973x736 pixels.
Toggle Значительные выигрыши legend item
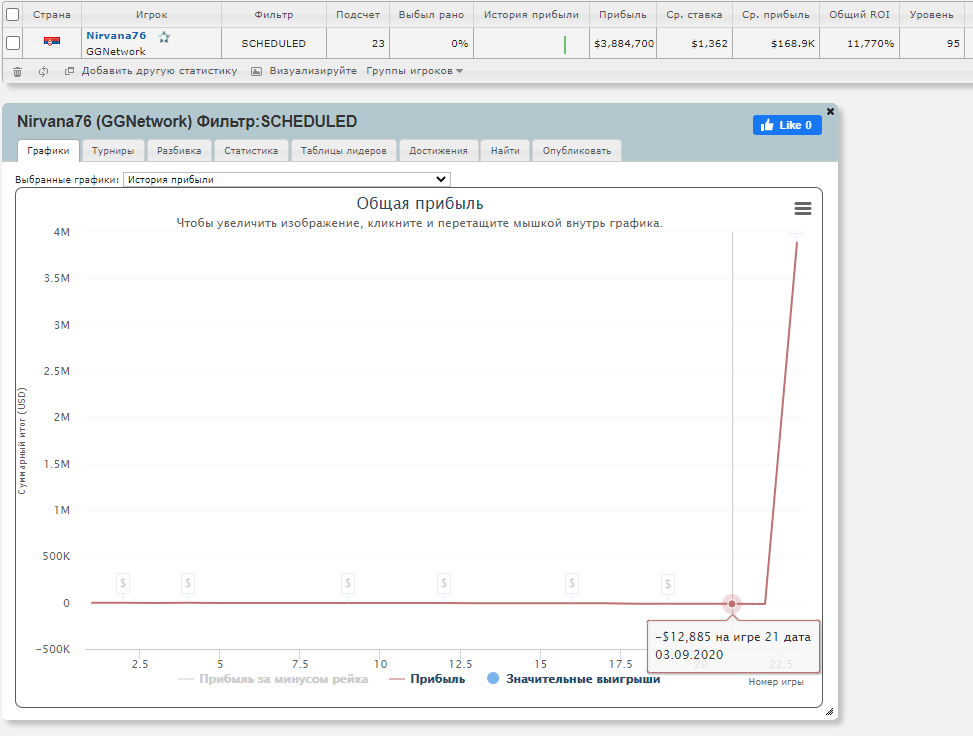pyautogui.click(x=574, y=679)
